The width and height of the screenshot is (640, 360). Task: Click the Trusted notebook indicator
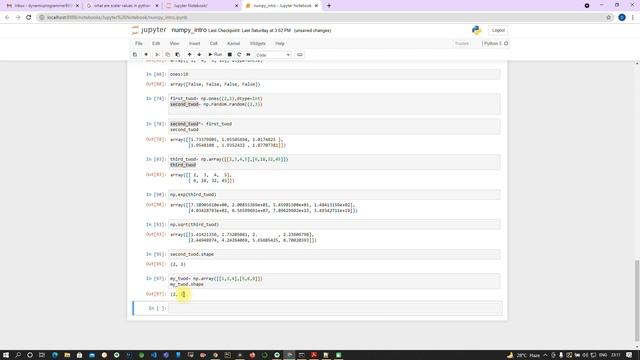click(462, 43)
